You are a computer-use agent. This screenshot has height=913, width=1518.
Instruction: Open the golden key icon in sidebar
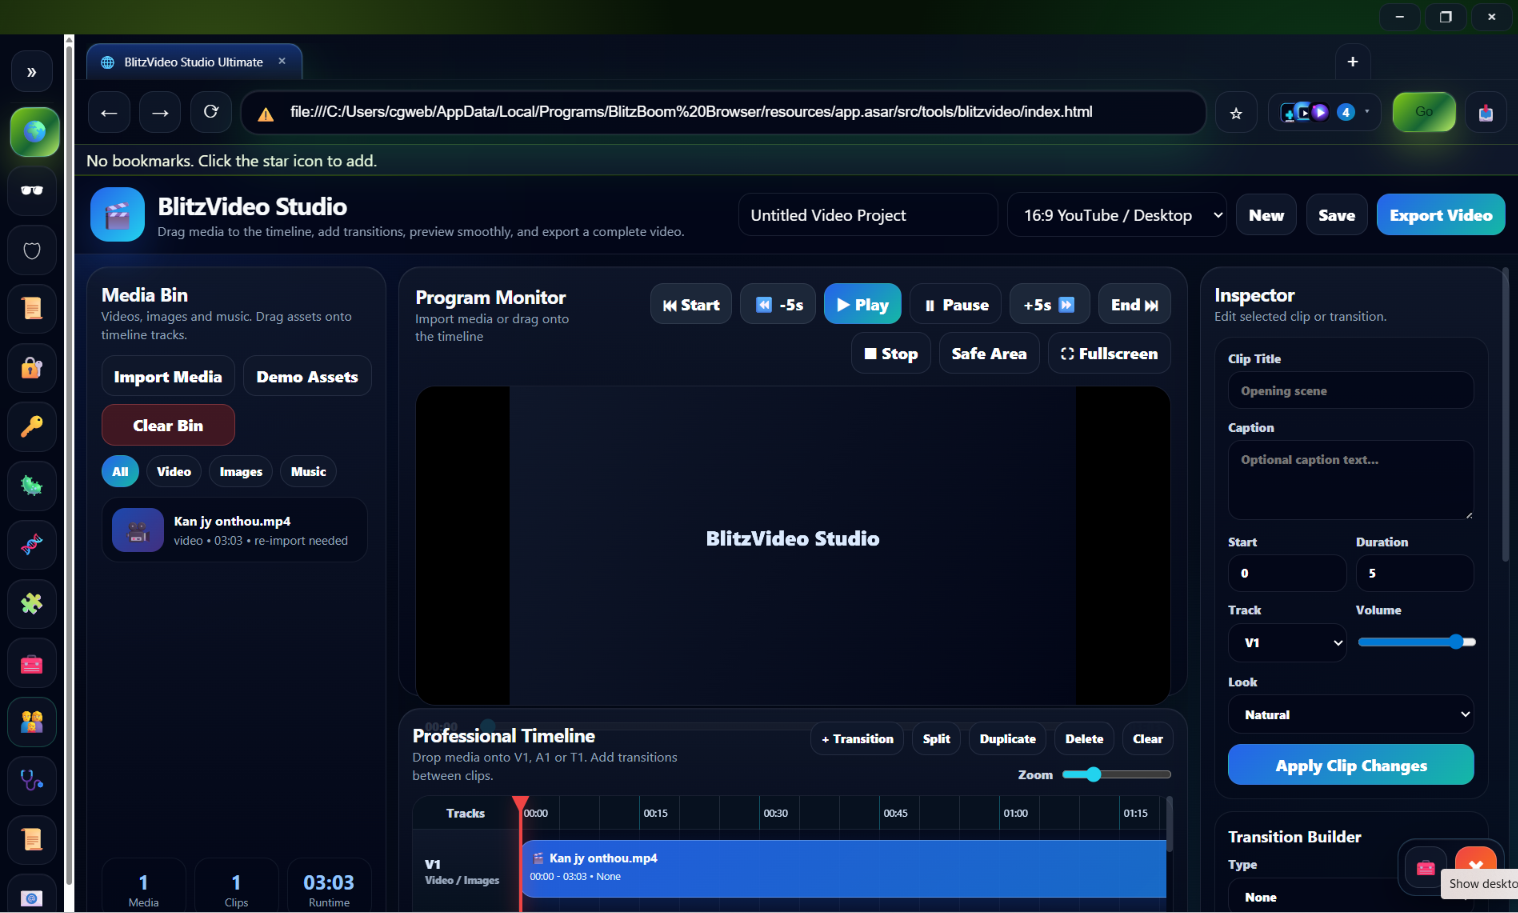pos(32,427)
